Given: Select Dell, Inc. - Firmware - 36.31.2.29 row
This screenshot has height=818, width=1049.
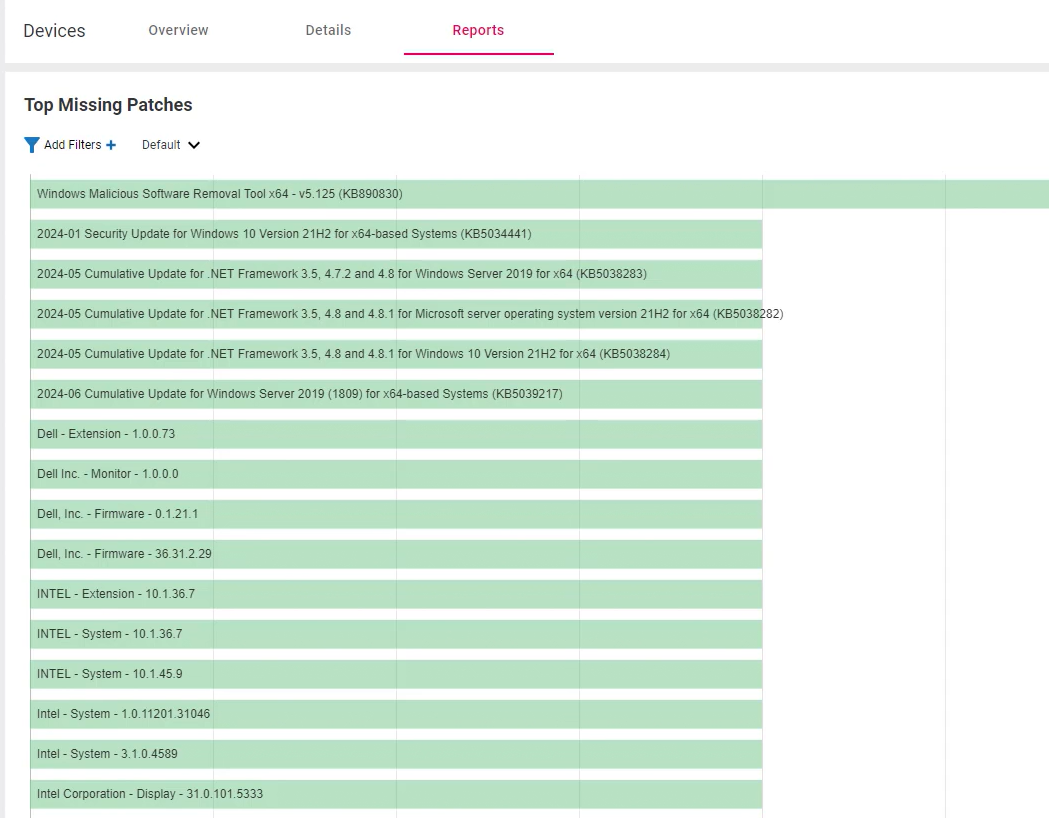Looking at the screenshot, I should pos(396,554).
